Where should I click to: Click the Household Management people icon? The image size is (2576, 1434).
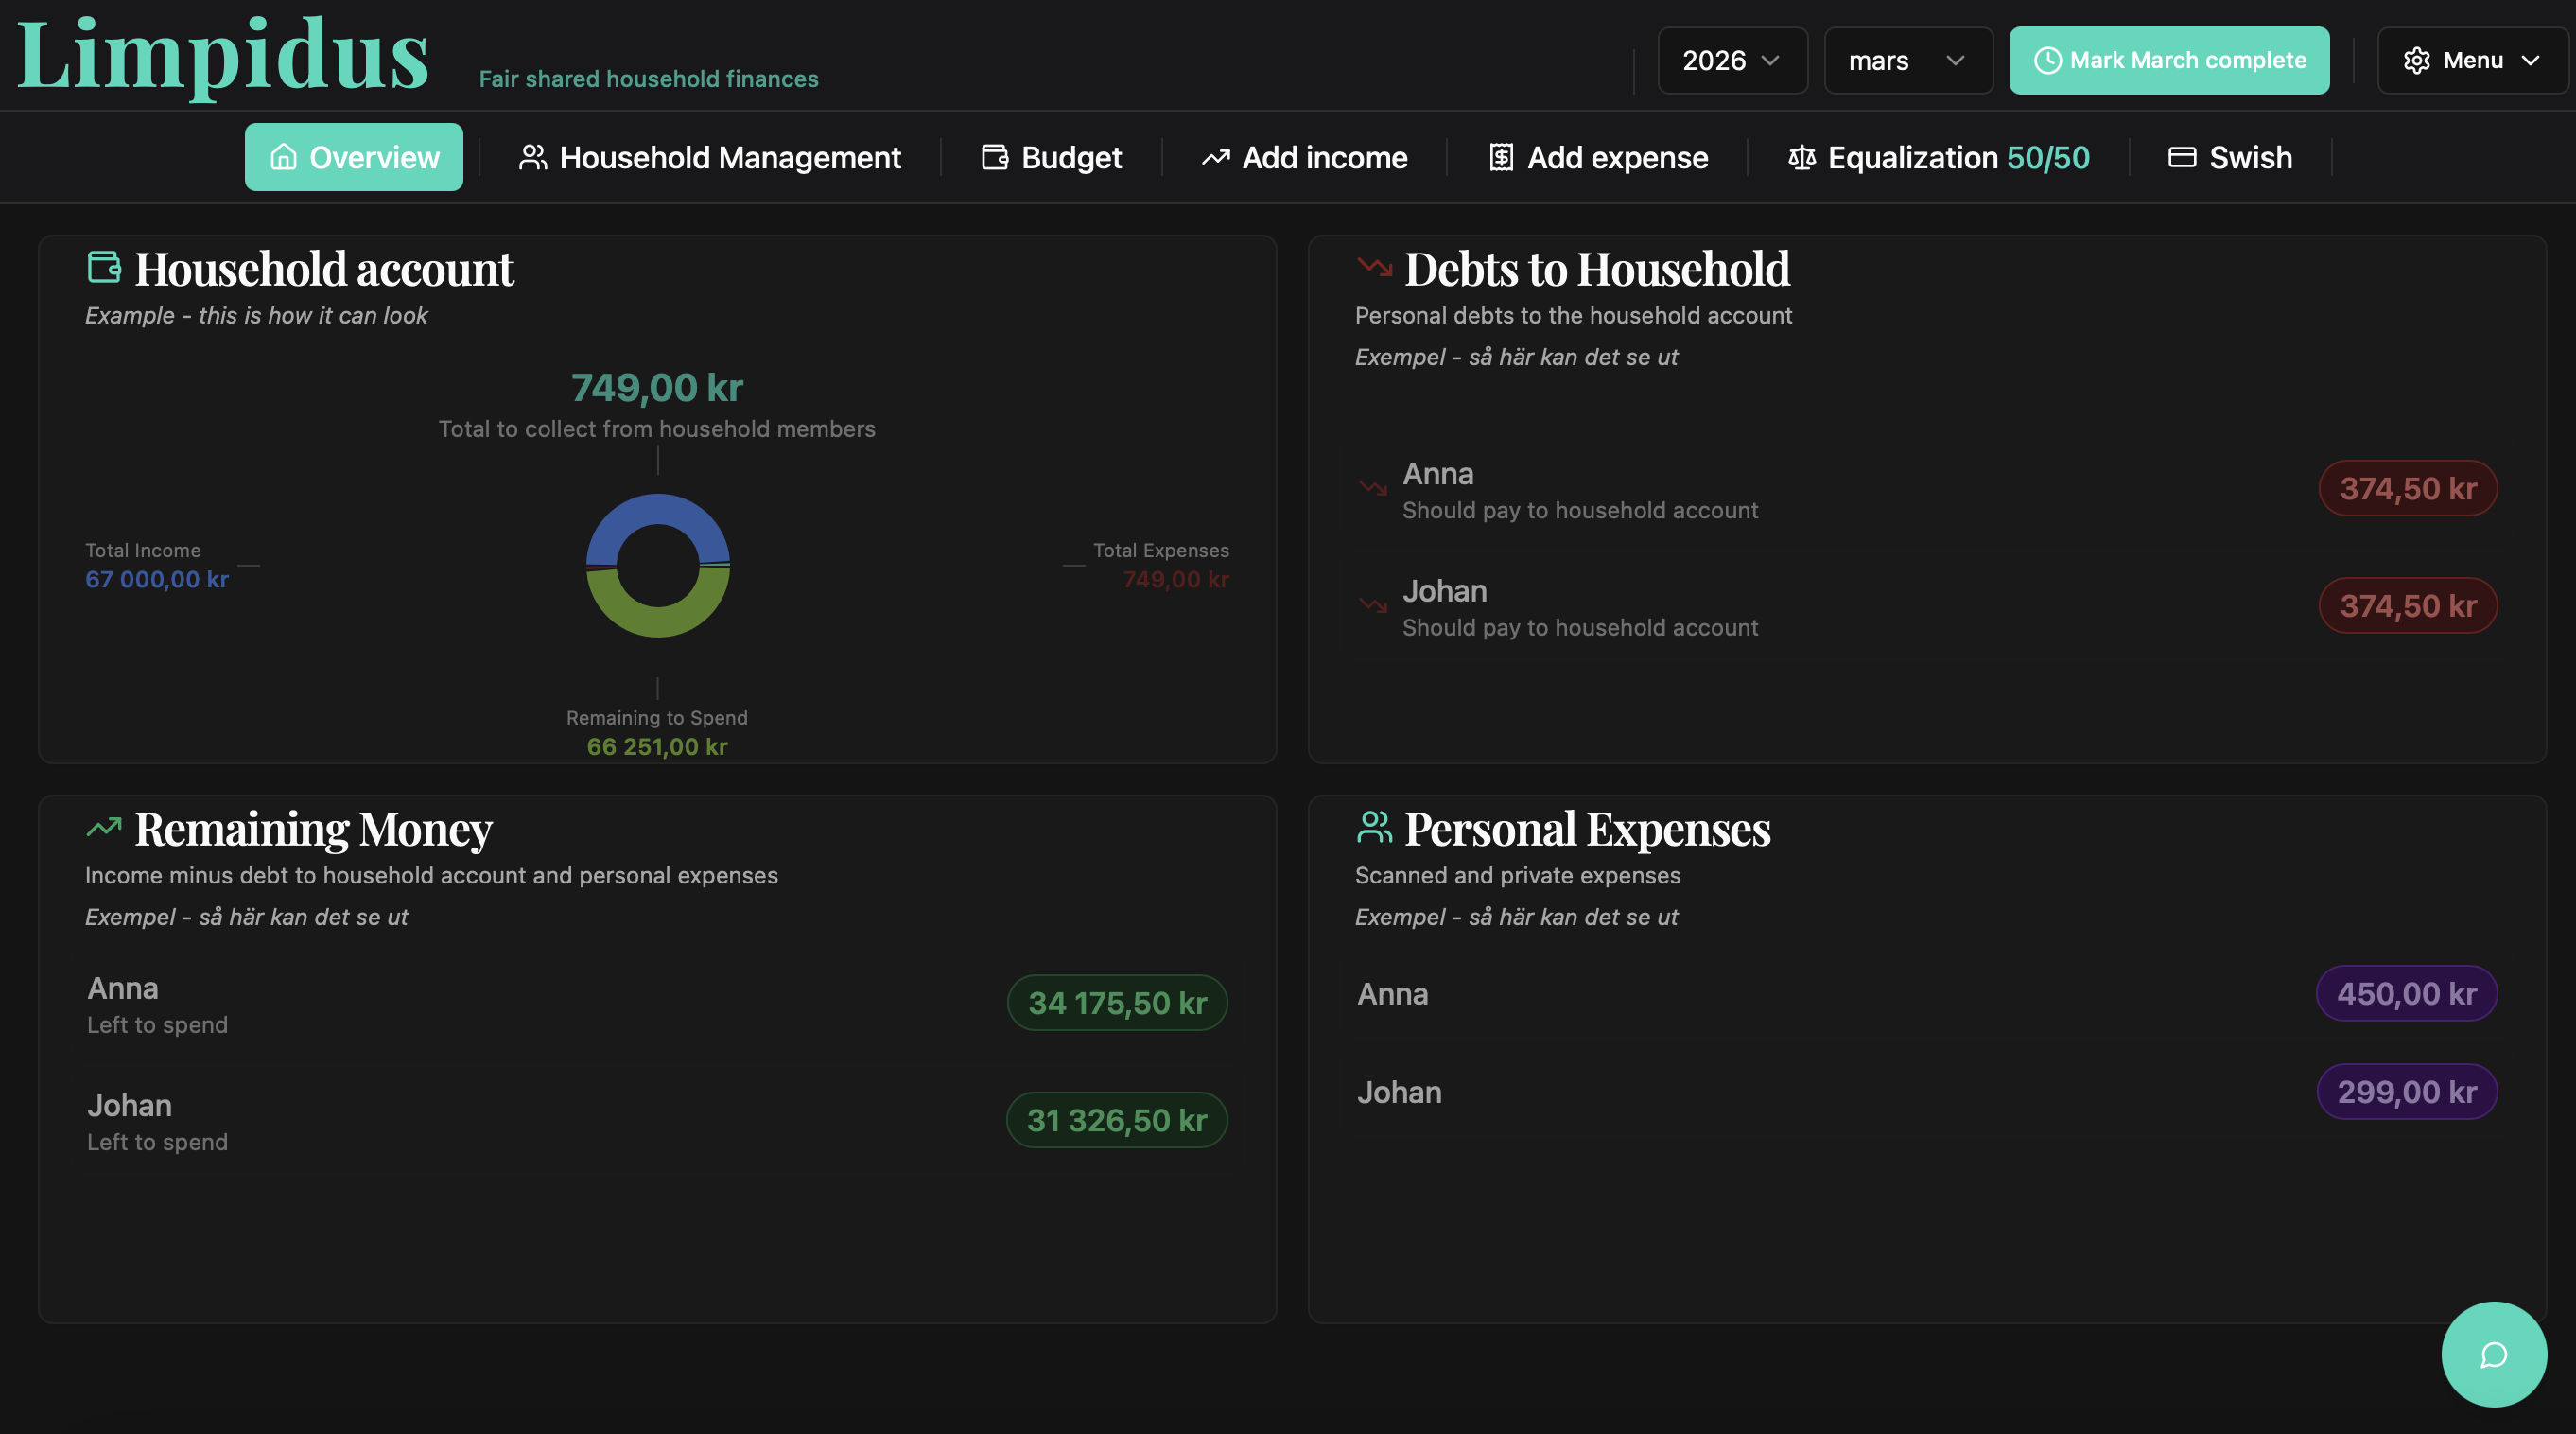click(532, 157)
